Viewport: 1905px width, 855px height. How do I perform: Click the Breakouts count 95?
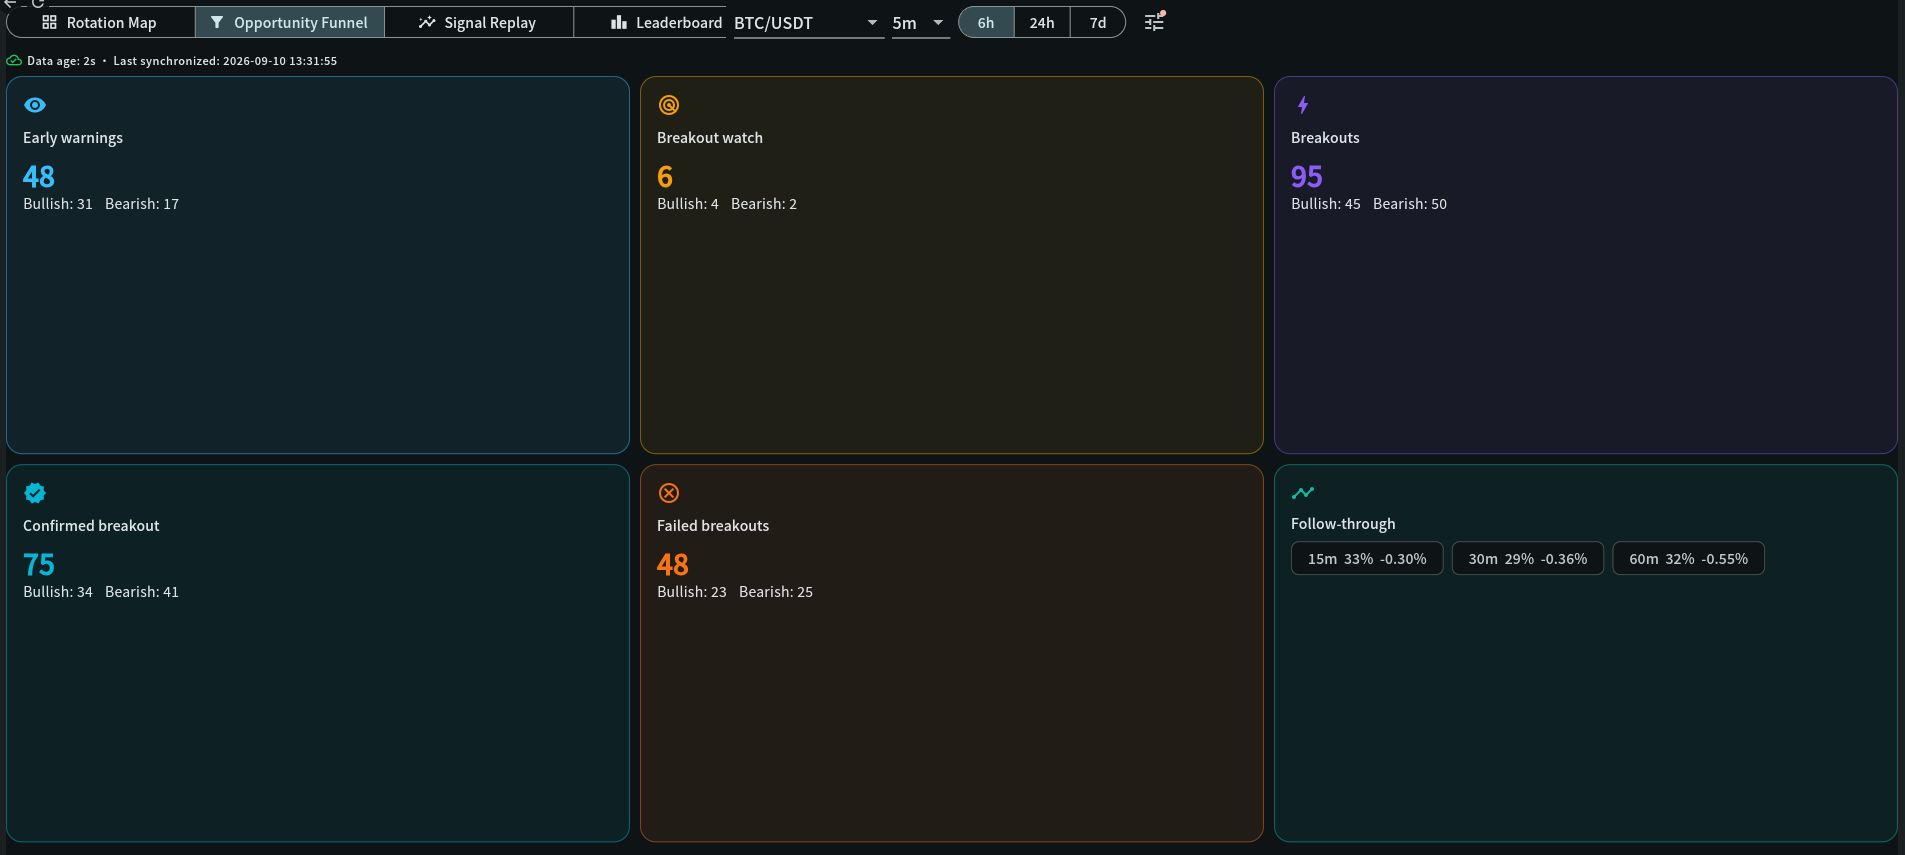pos(1306,177)
